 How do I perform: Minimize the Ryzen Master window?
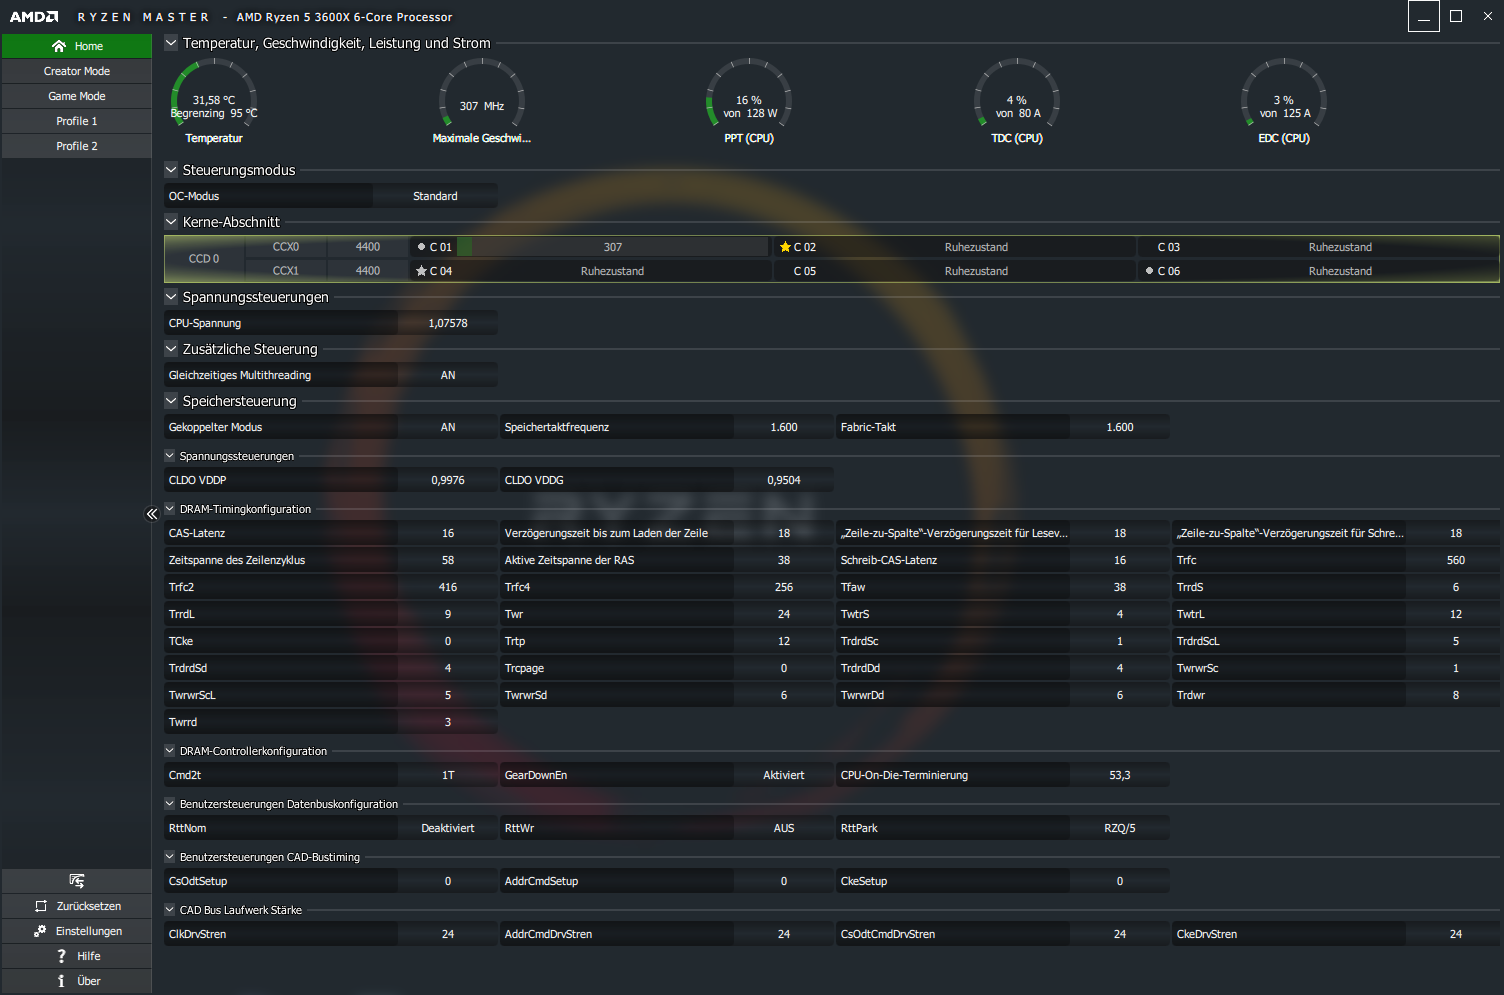point(1424,16)
